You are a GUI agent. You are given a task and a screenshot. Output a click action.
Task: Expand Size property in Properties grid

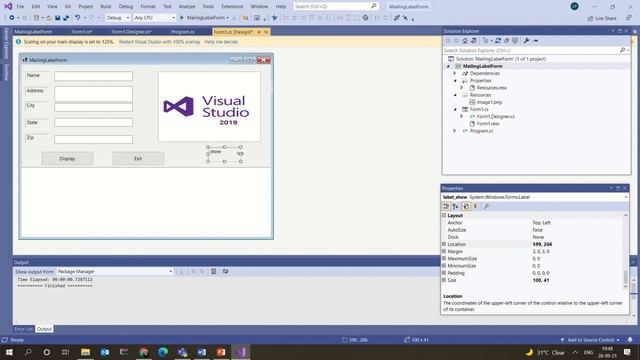coord(444,280)
